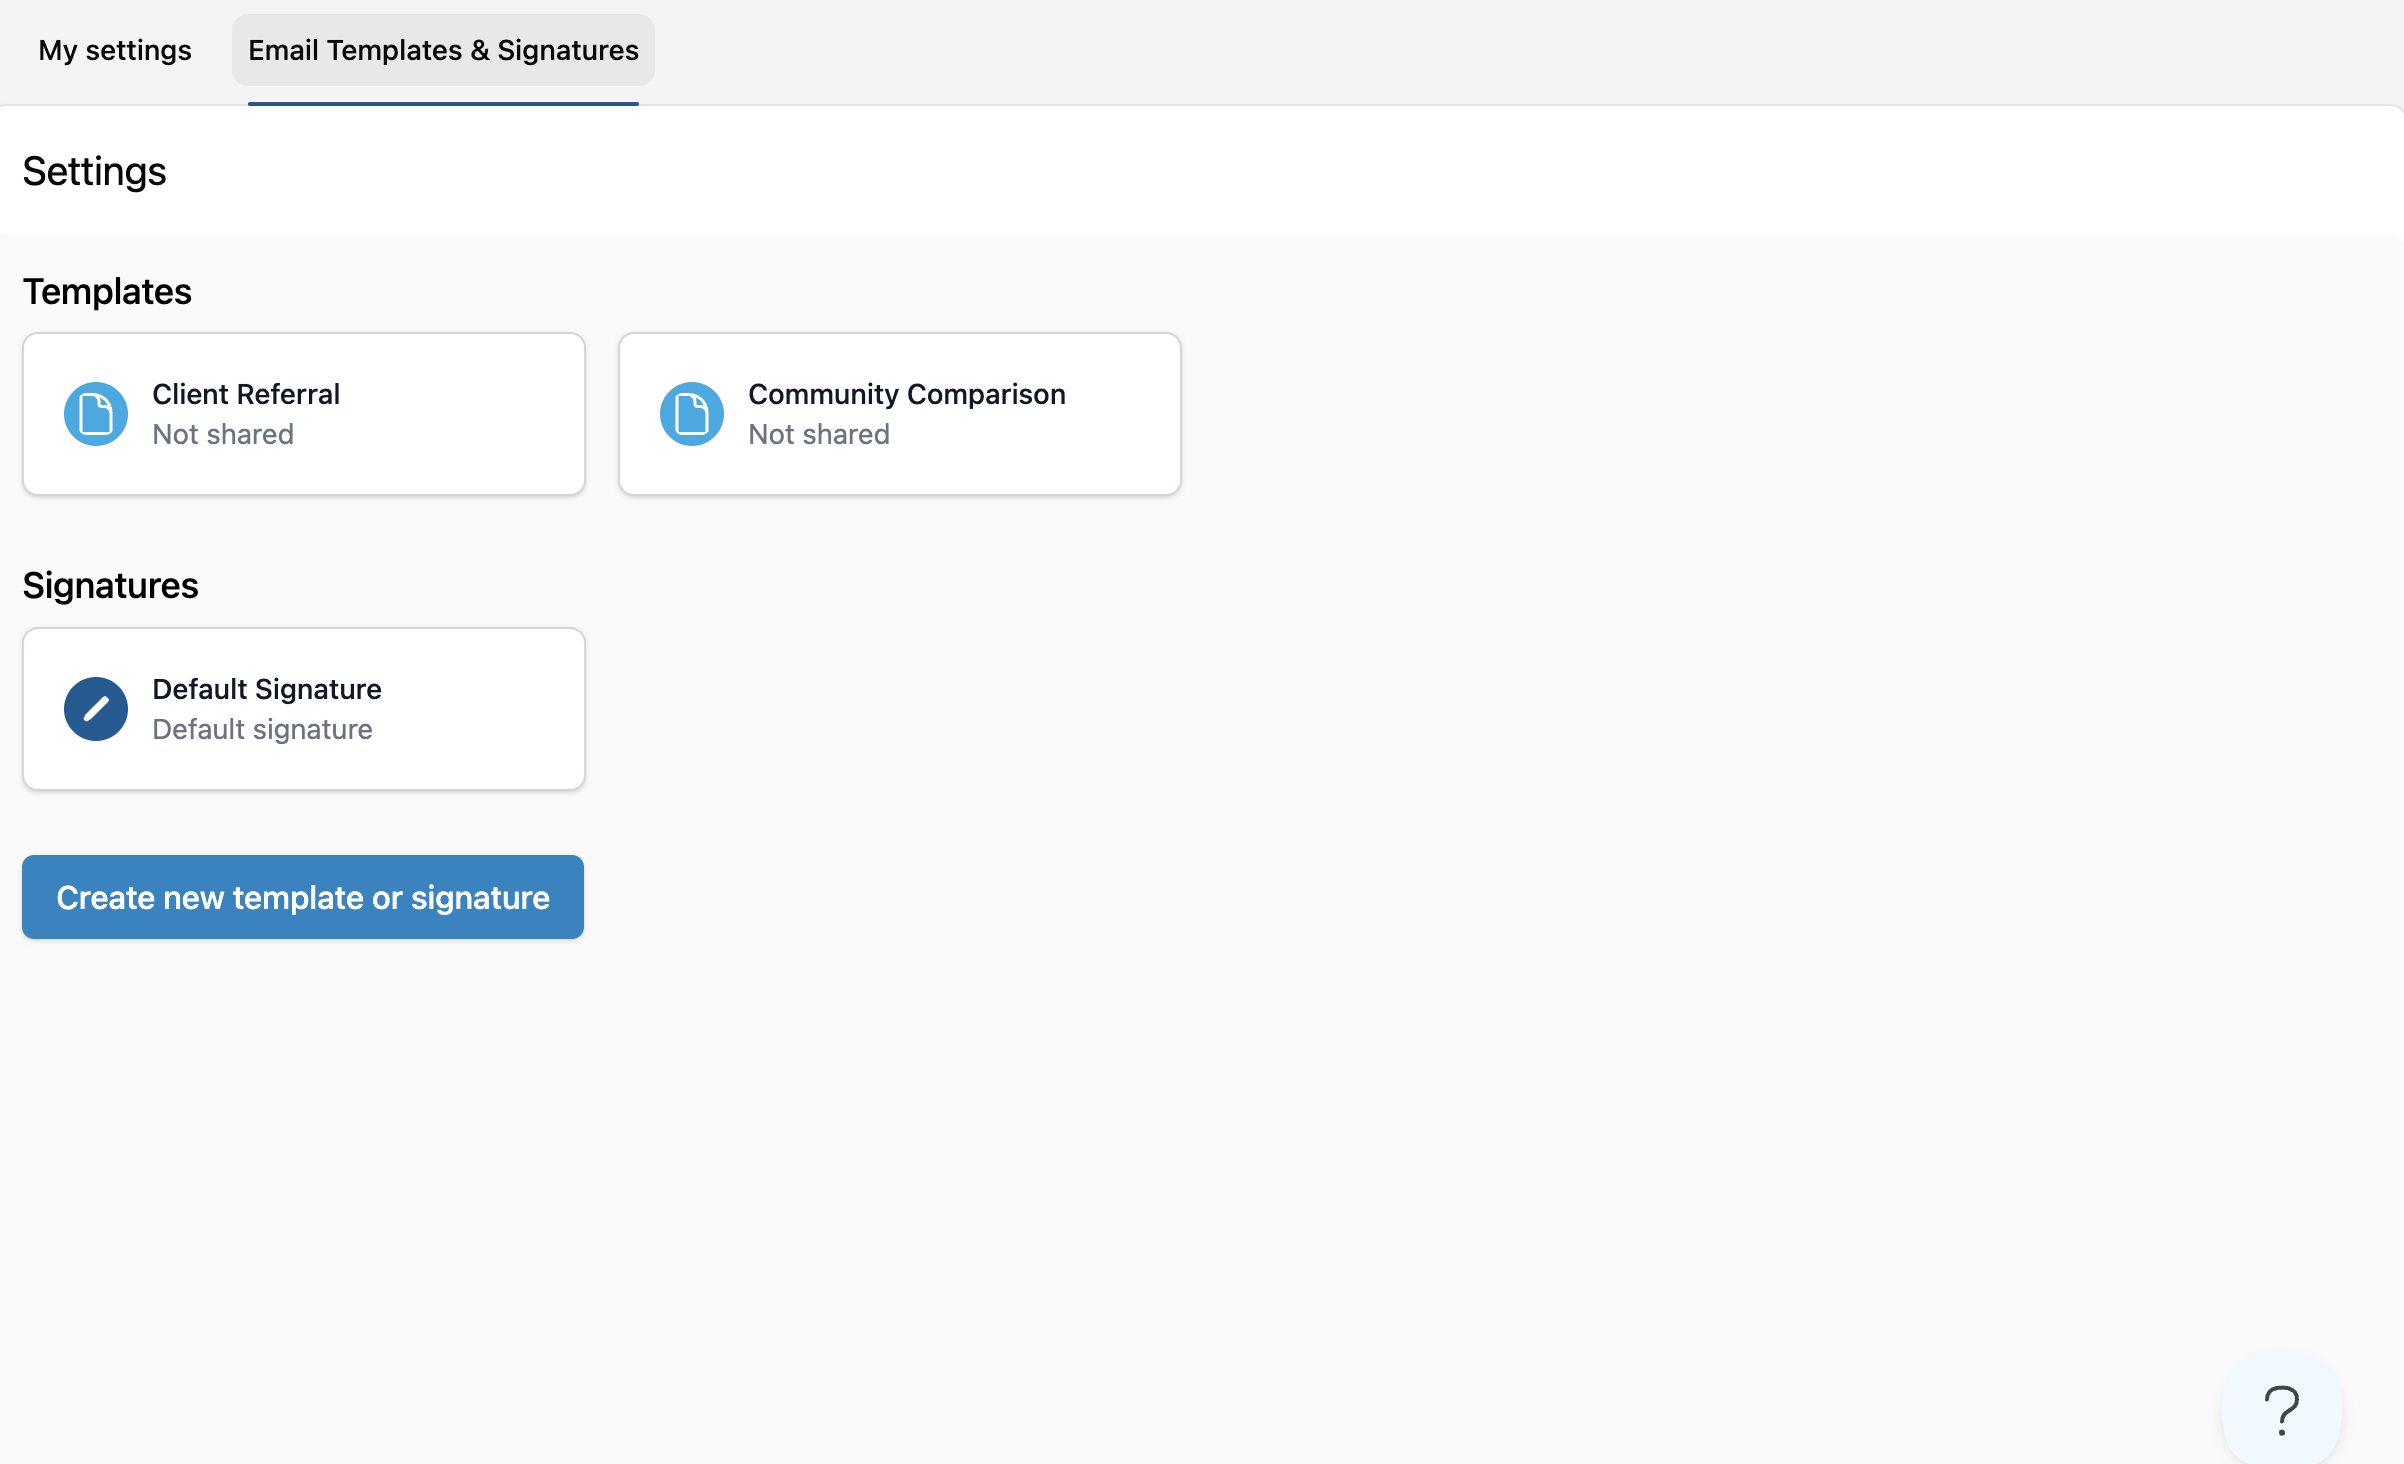Viewport: 2404px width, 1464px height.
Task: Open the Community Comparison template title
Action: (x=906, y=394)
